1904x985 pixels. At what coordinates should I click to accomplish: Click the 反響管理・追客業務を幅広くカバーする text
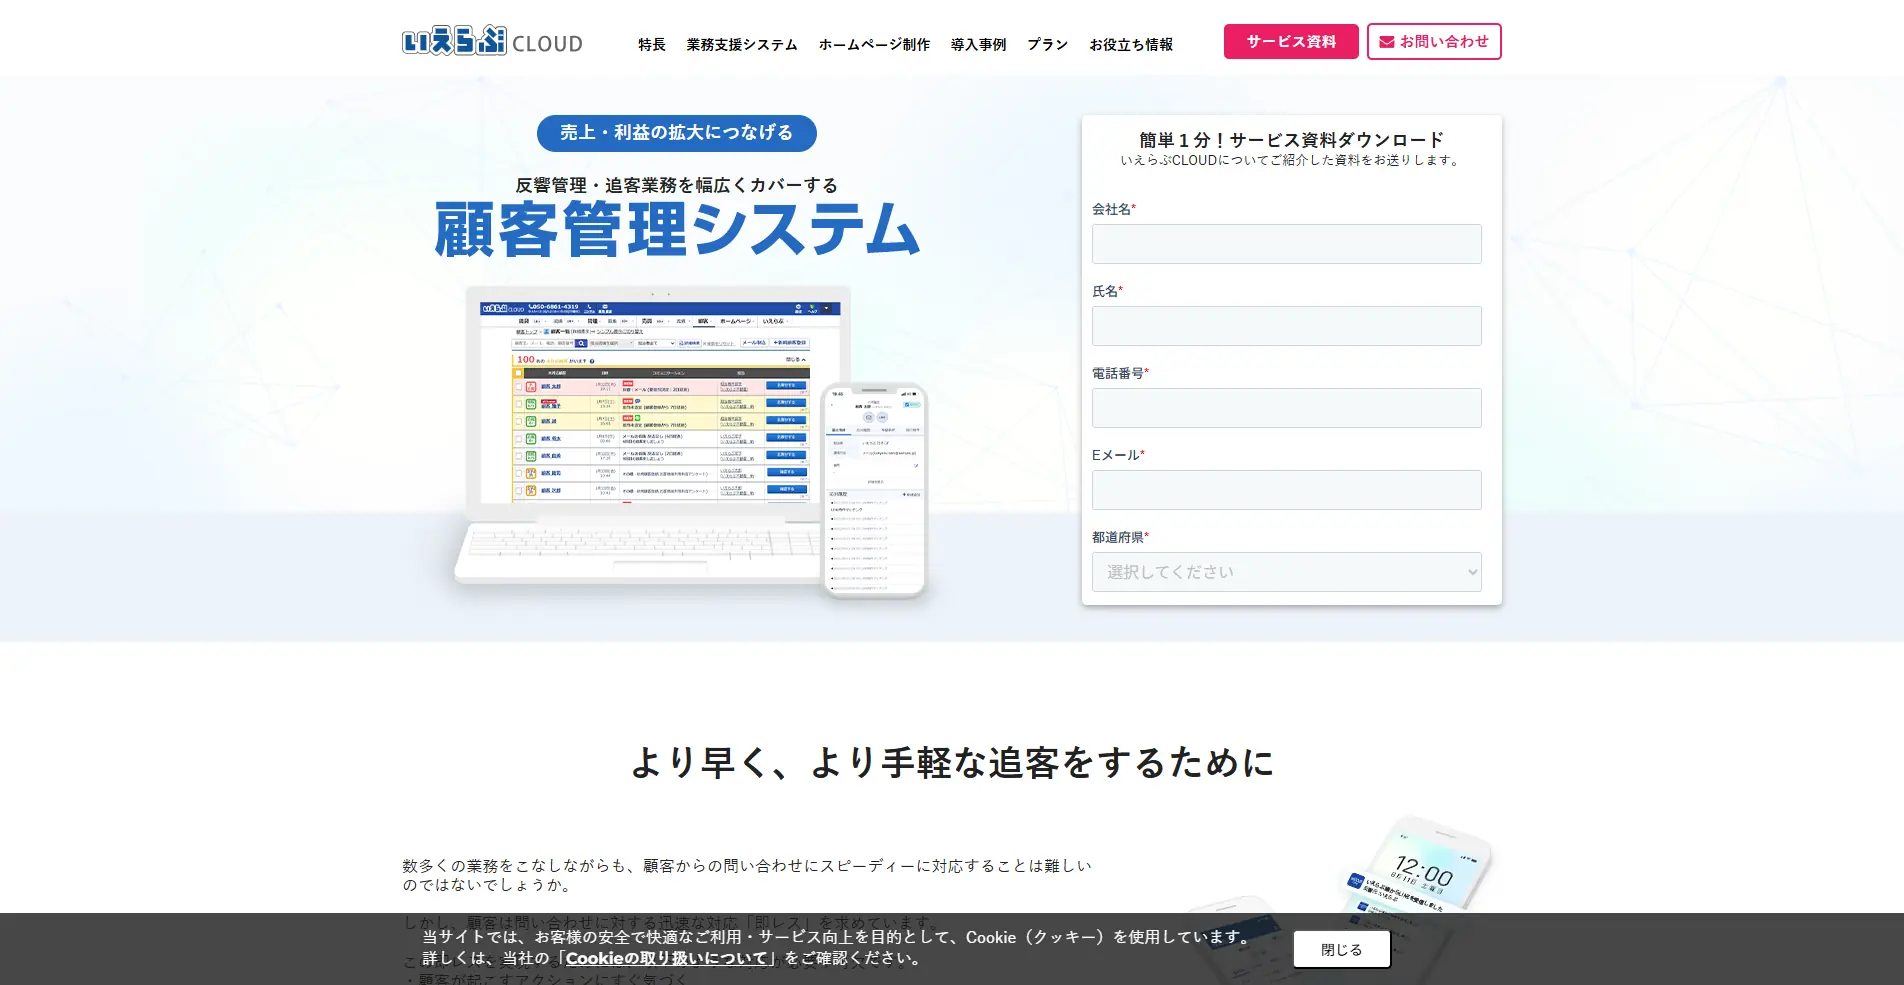(x=677, y=185)
